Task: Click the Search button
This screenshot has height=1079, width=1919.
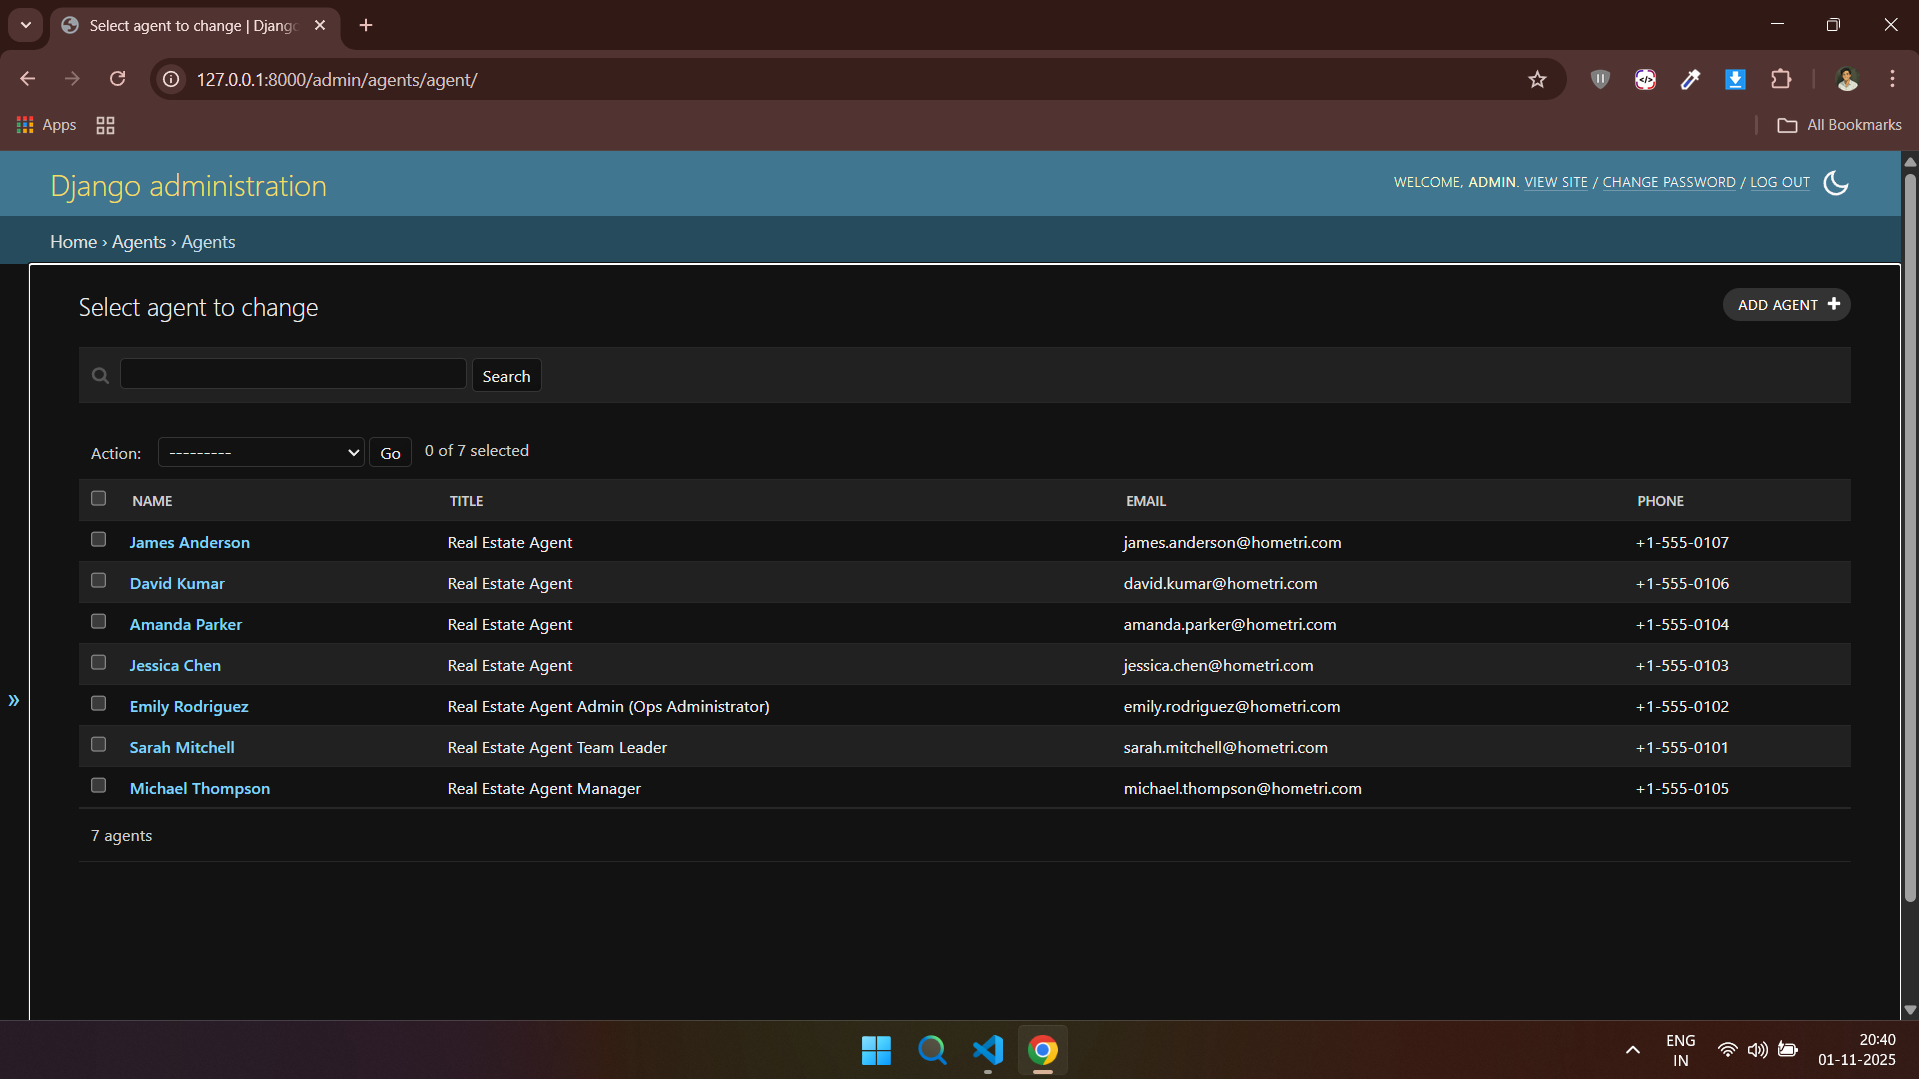Action: pyautogui.click(x=506, y=376)
